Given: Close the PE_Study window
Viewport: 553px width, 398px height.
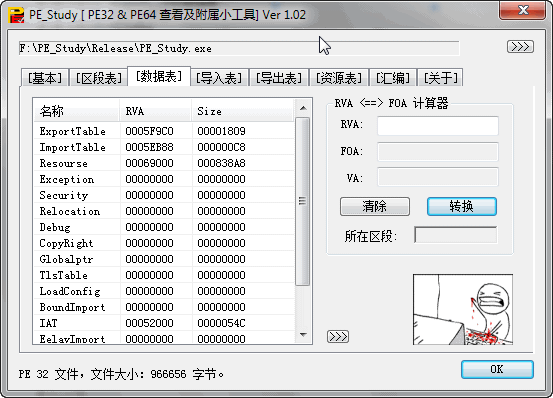Looking at the screenshot, I should click(x=523, y=10).
